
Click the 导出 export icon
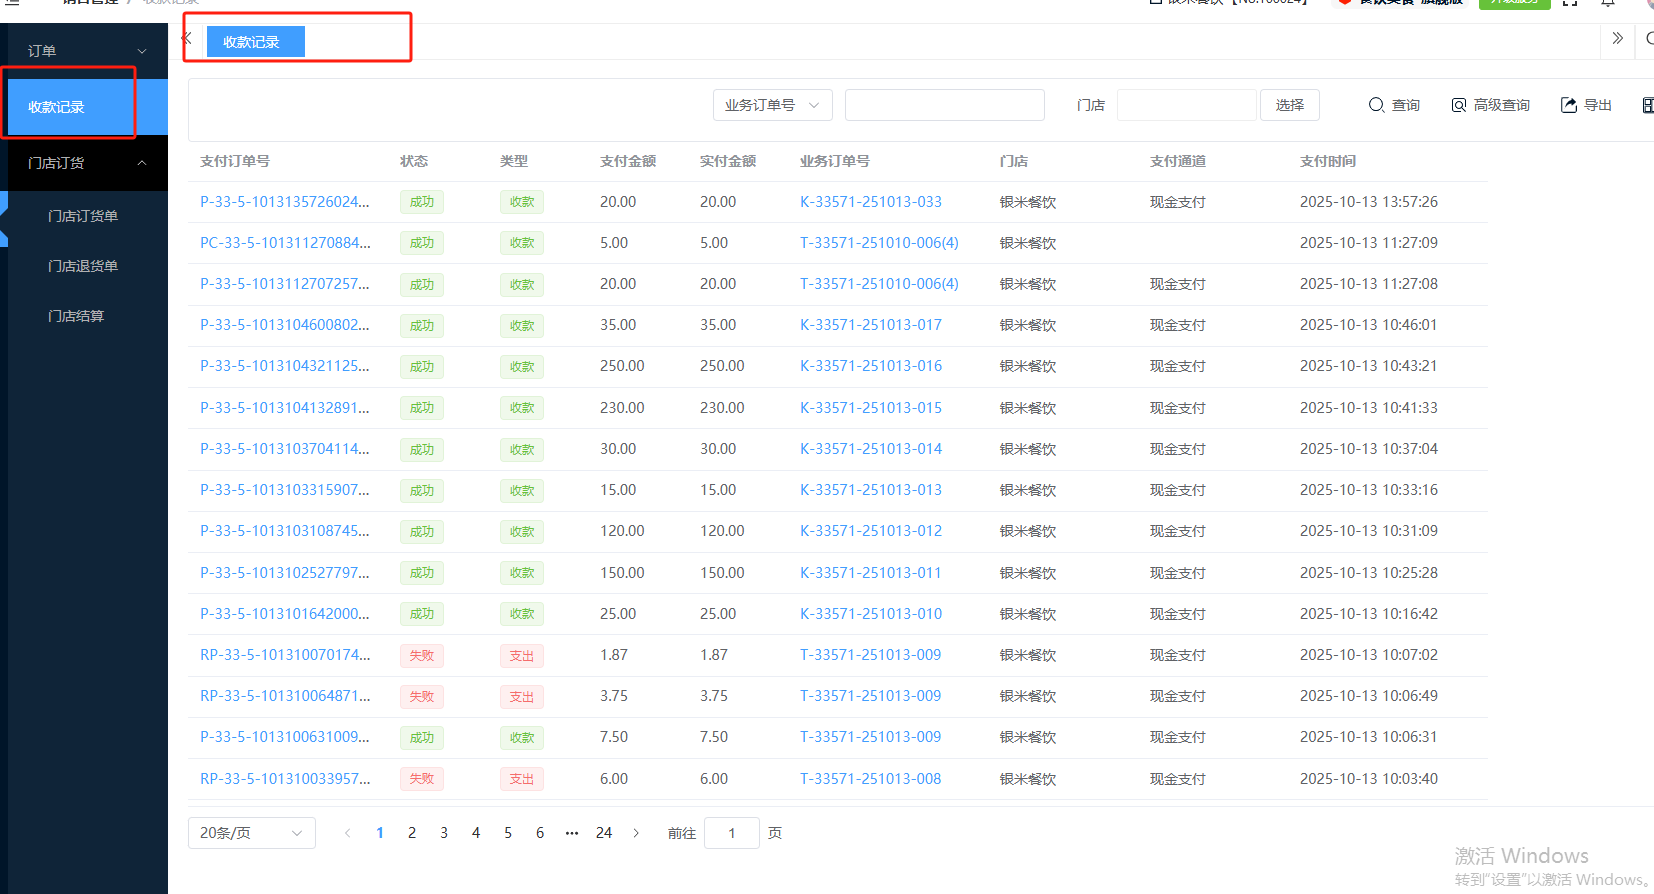(1585, 105)
